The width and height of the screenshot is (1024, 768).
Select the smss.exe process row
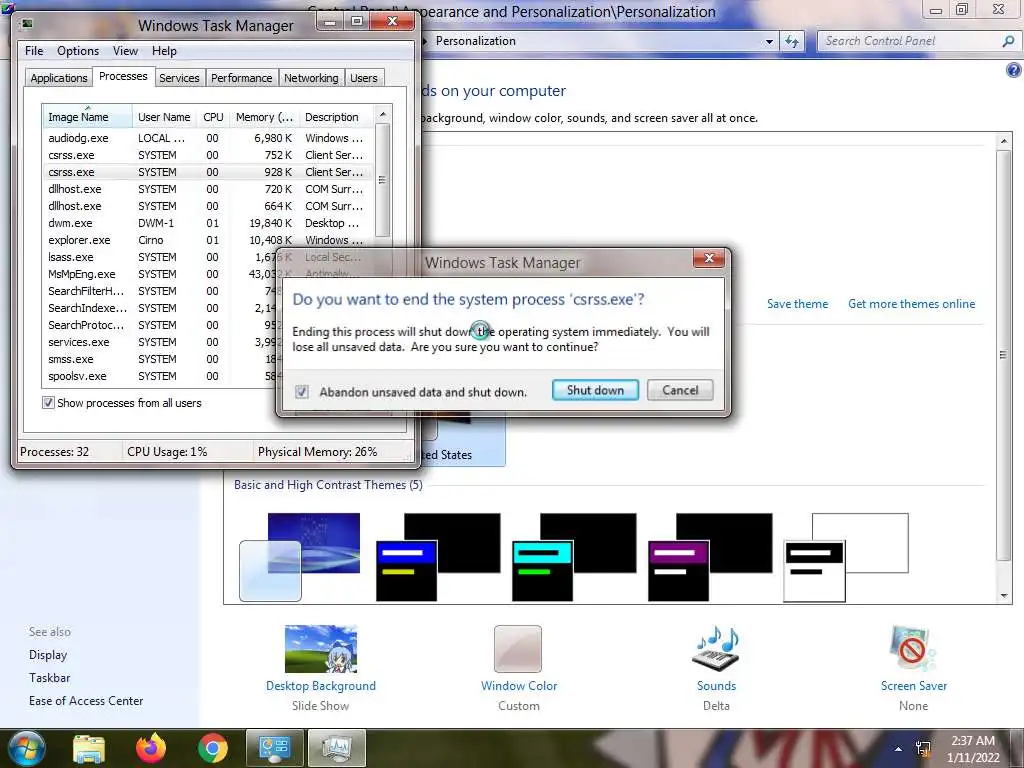click(x=160, y=359)
